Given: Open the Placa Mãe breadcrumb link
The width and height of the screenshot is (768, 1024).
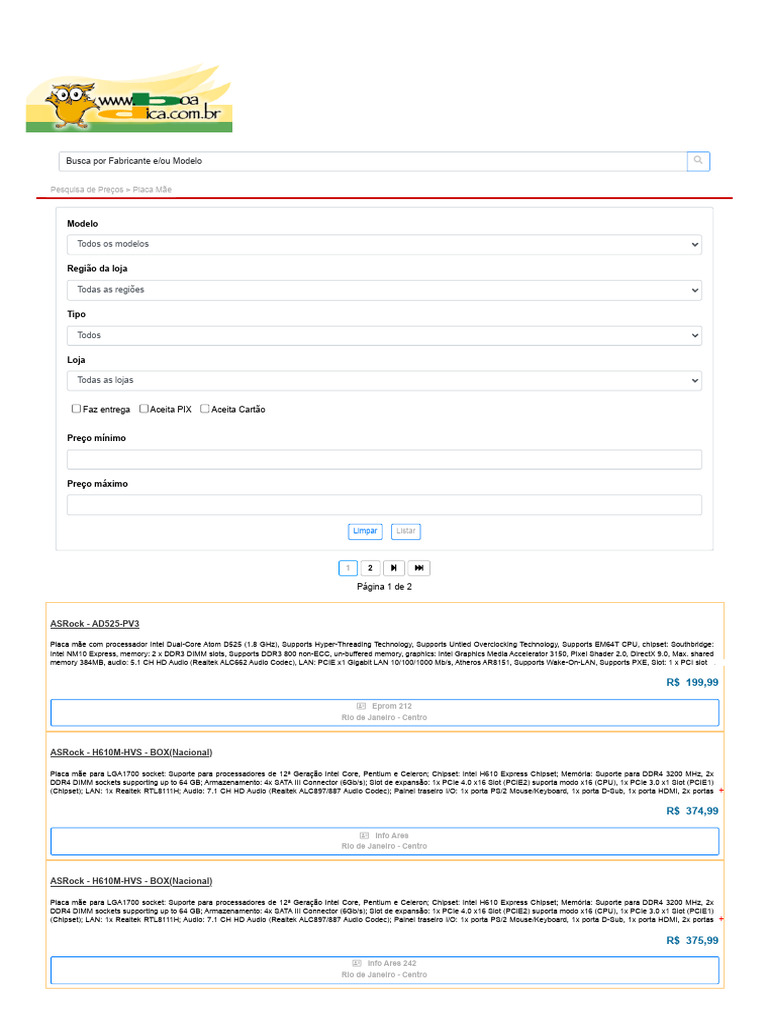Looking at the screenshot, I should click(x=152, y=189).
